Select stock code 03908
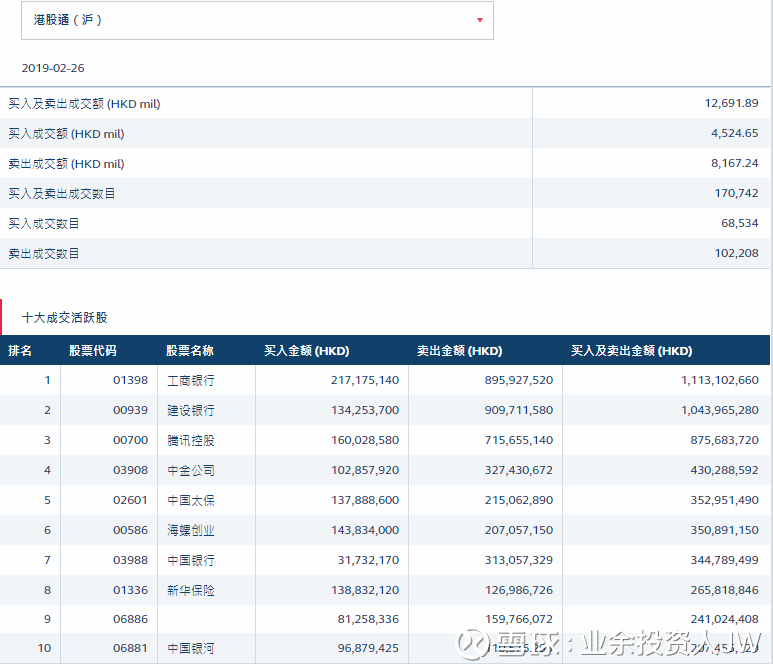This screenshot has height=664, width=773. [x=130, y=470]
